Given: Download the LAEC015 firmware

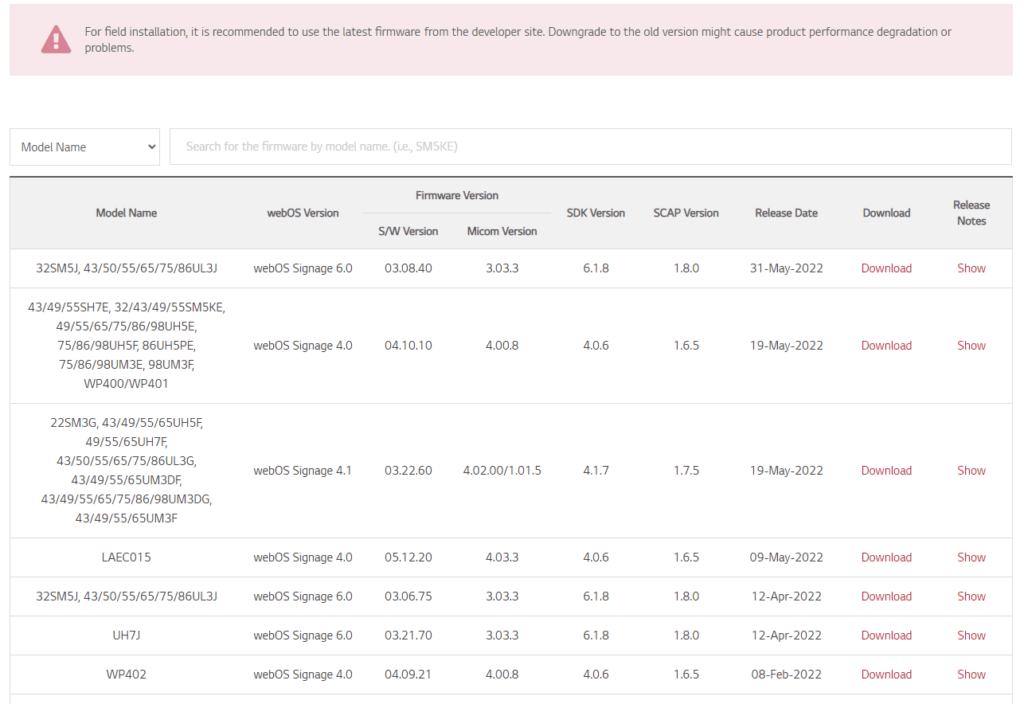Looking at the screenshot, I should tap(886, 558).
